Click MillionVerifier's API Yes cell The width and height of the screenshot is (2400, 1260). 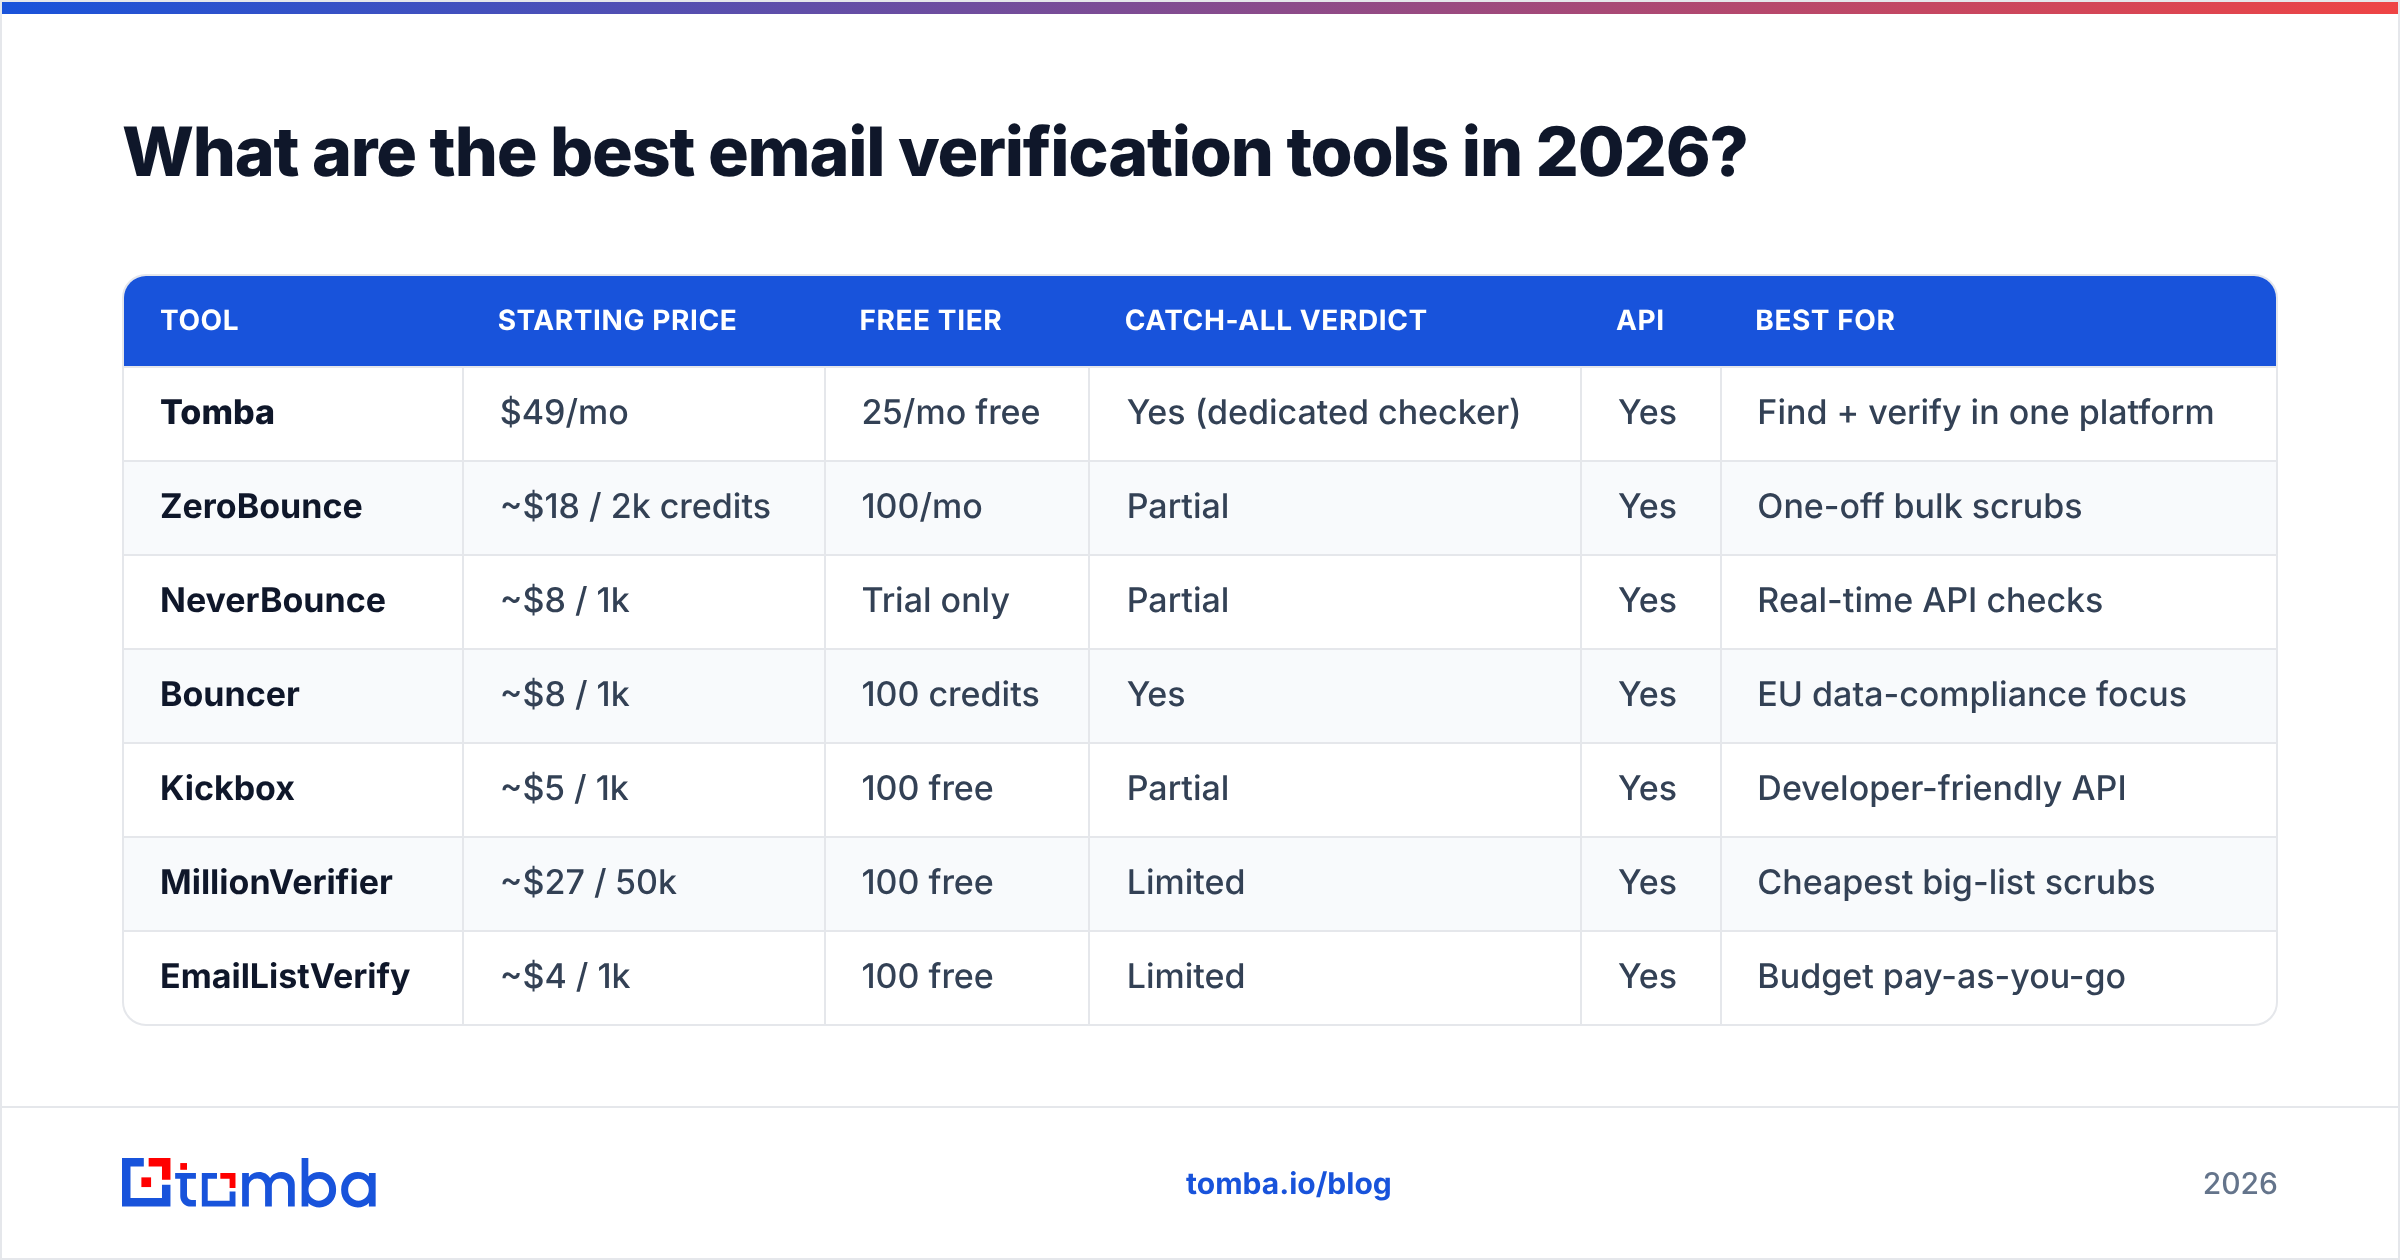tap(1651, 883)
